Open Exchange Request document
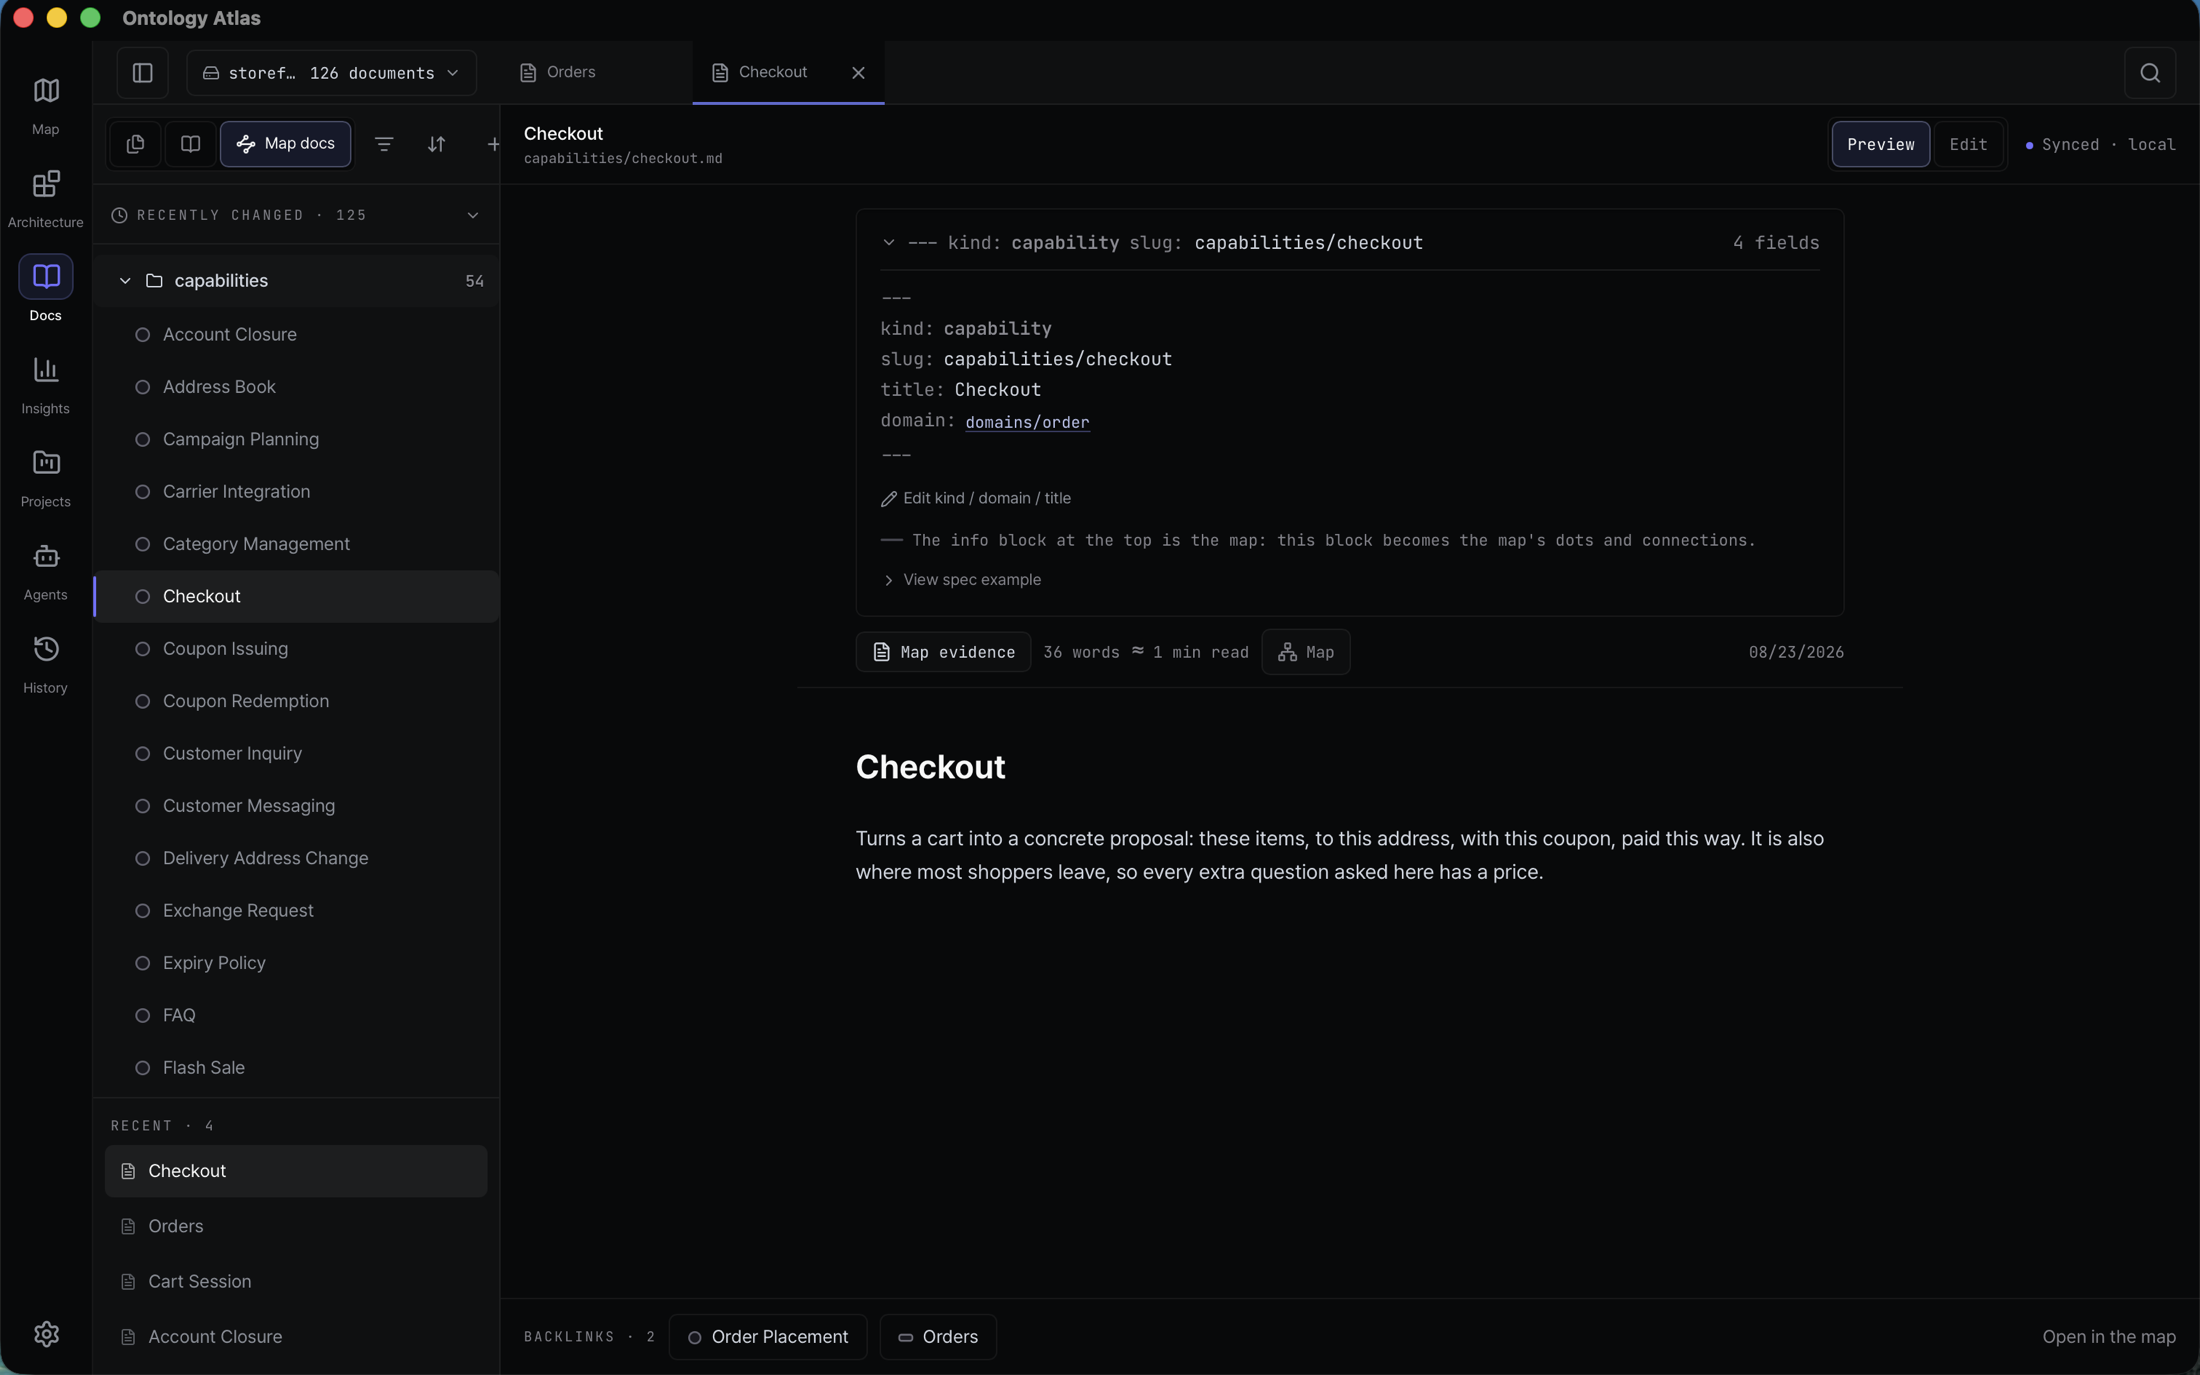This screenshot has width=2200, height=1375. pyautogui.click(x=297, y=911)
